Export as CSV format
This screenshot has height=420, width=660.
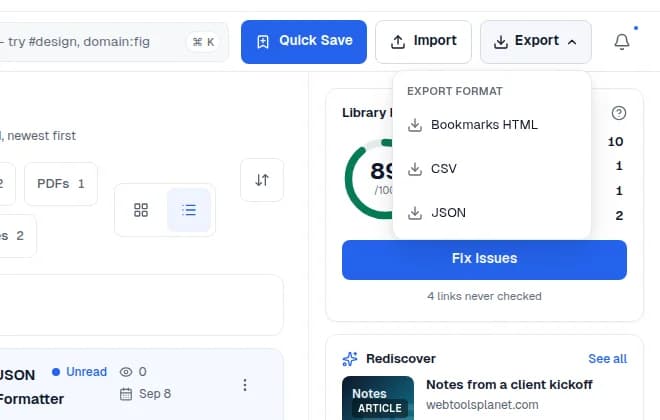pos(492,169)
